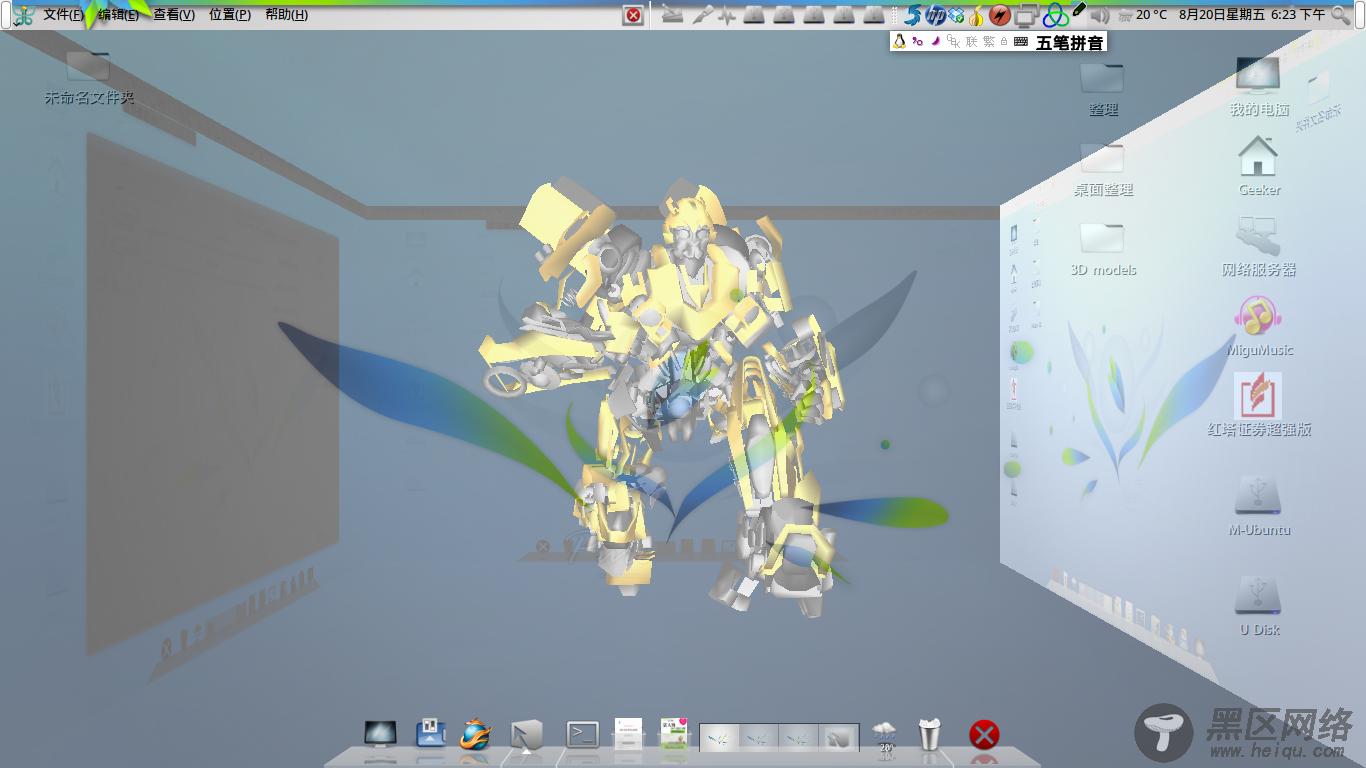Open the pulse waveform system monitor applet
This screenshot has height=768, width=1366.
727,15
